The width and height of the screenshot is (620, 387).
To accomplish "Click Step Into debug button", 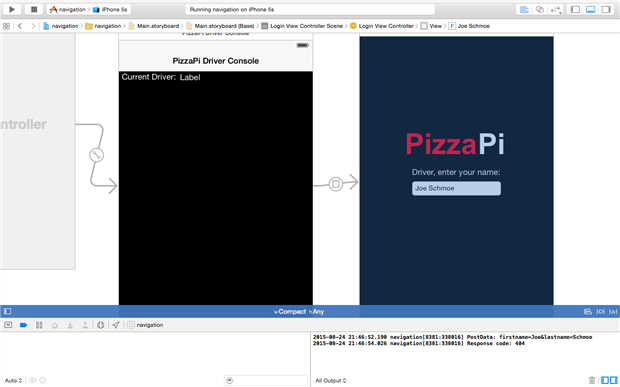I will 70,325.
